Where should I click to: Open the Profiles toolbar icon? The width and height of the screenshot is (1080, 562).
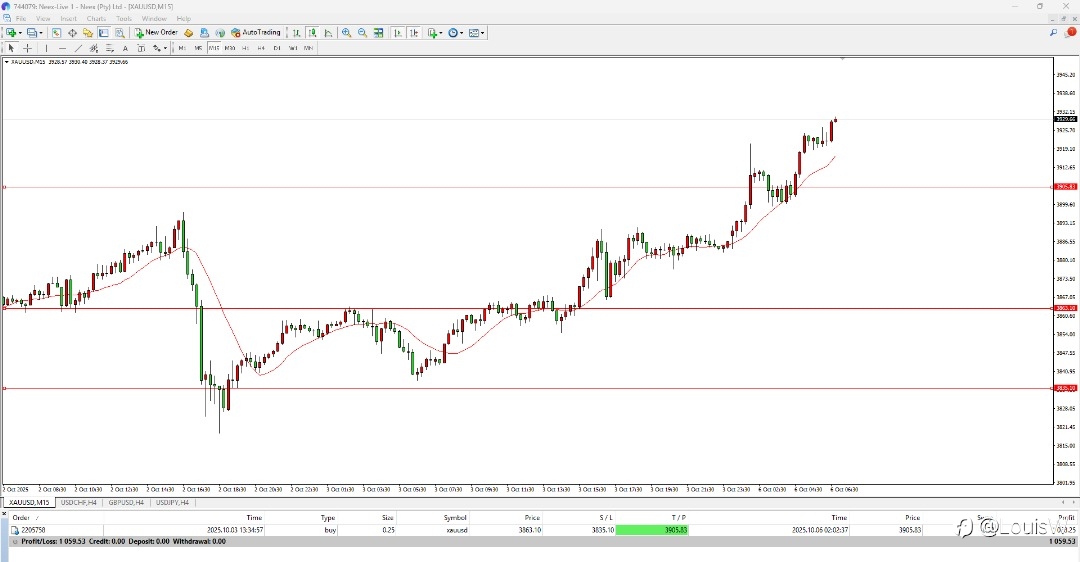tap(32, 32)
